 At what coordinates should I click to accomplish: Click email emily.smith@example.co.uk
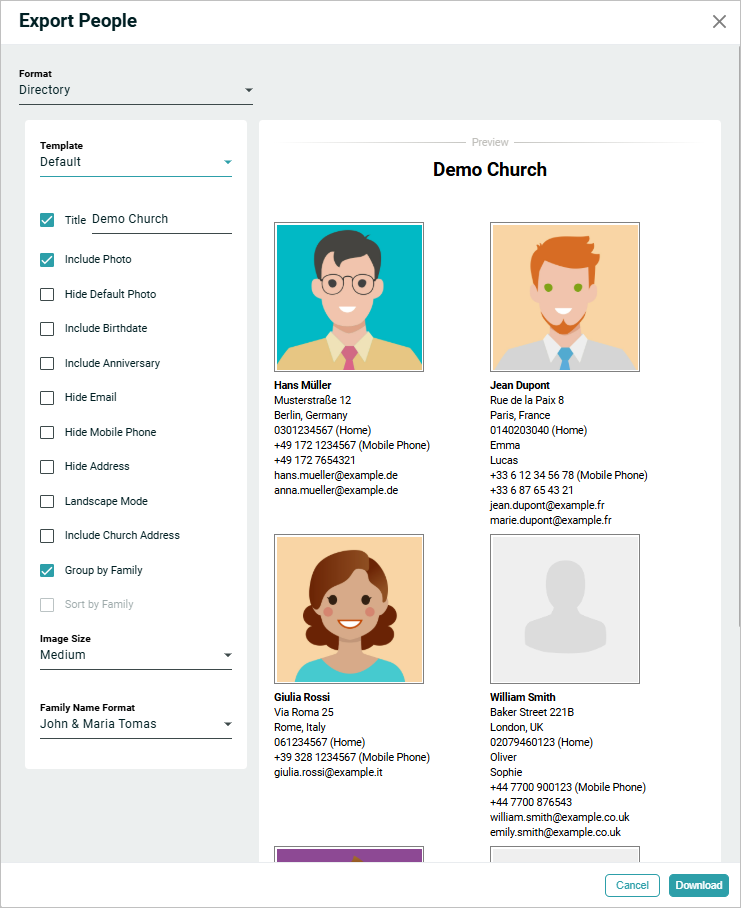(x=555, y=833)
